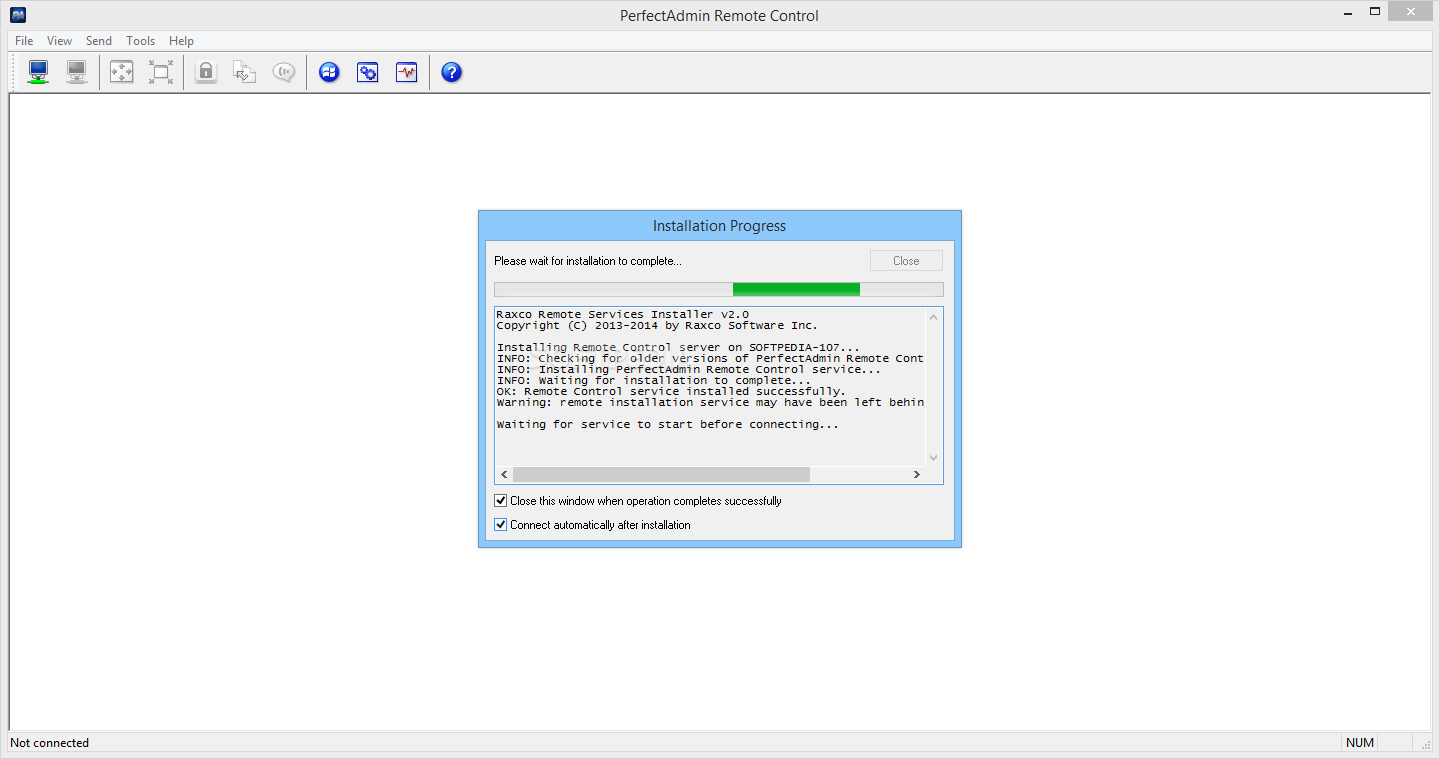1440x759 pixels.
Task: Click the log's horizontal scrollbar thumb
Action: (661, 474)
